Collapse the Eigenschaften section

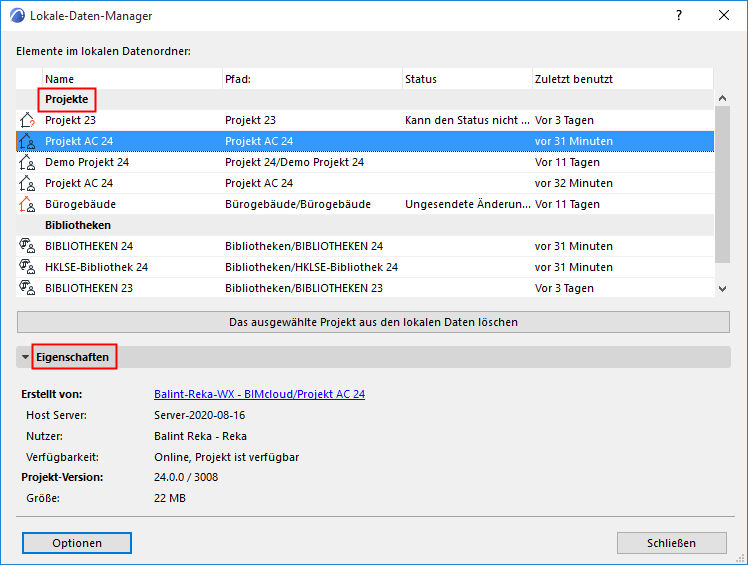coord(26,357)
